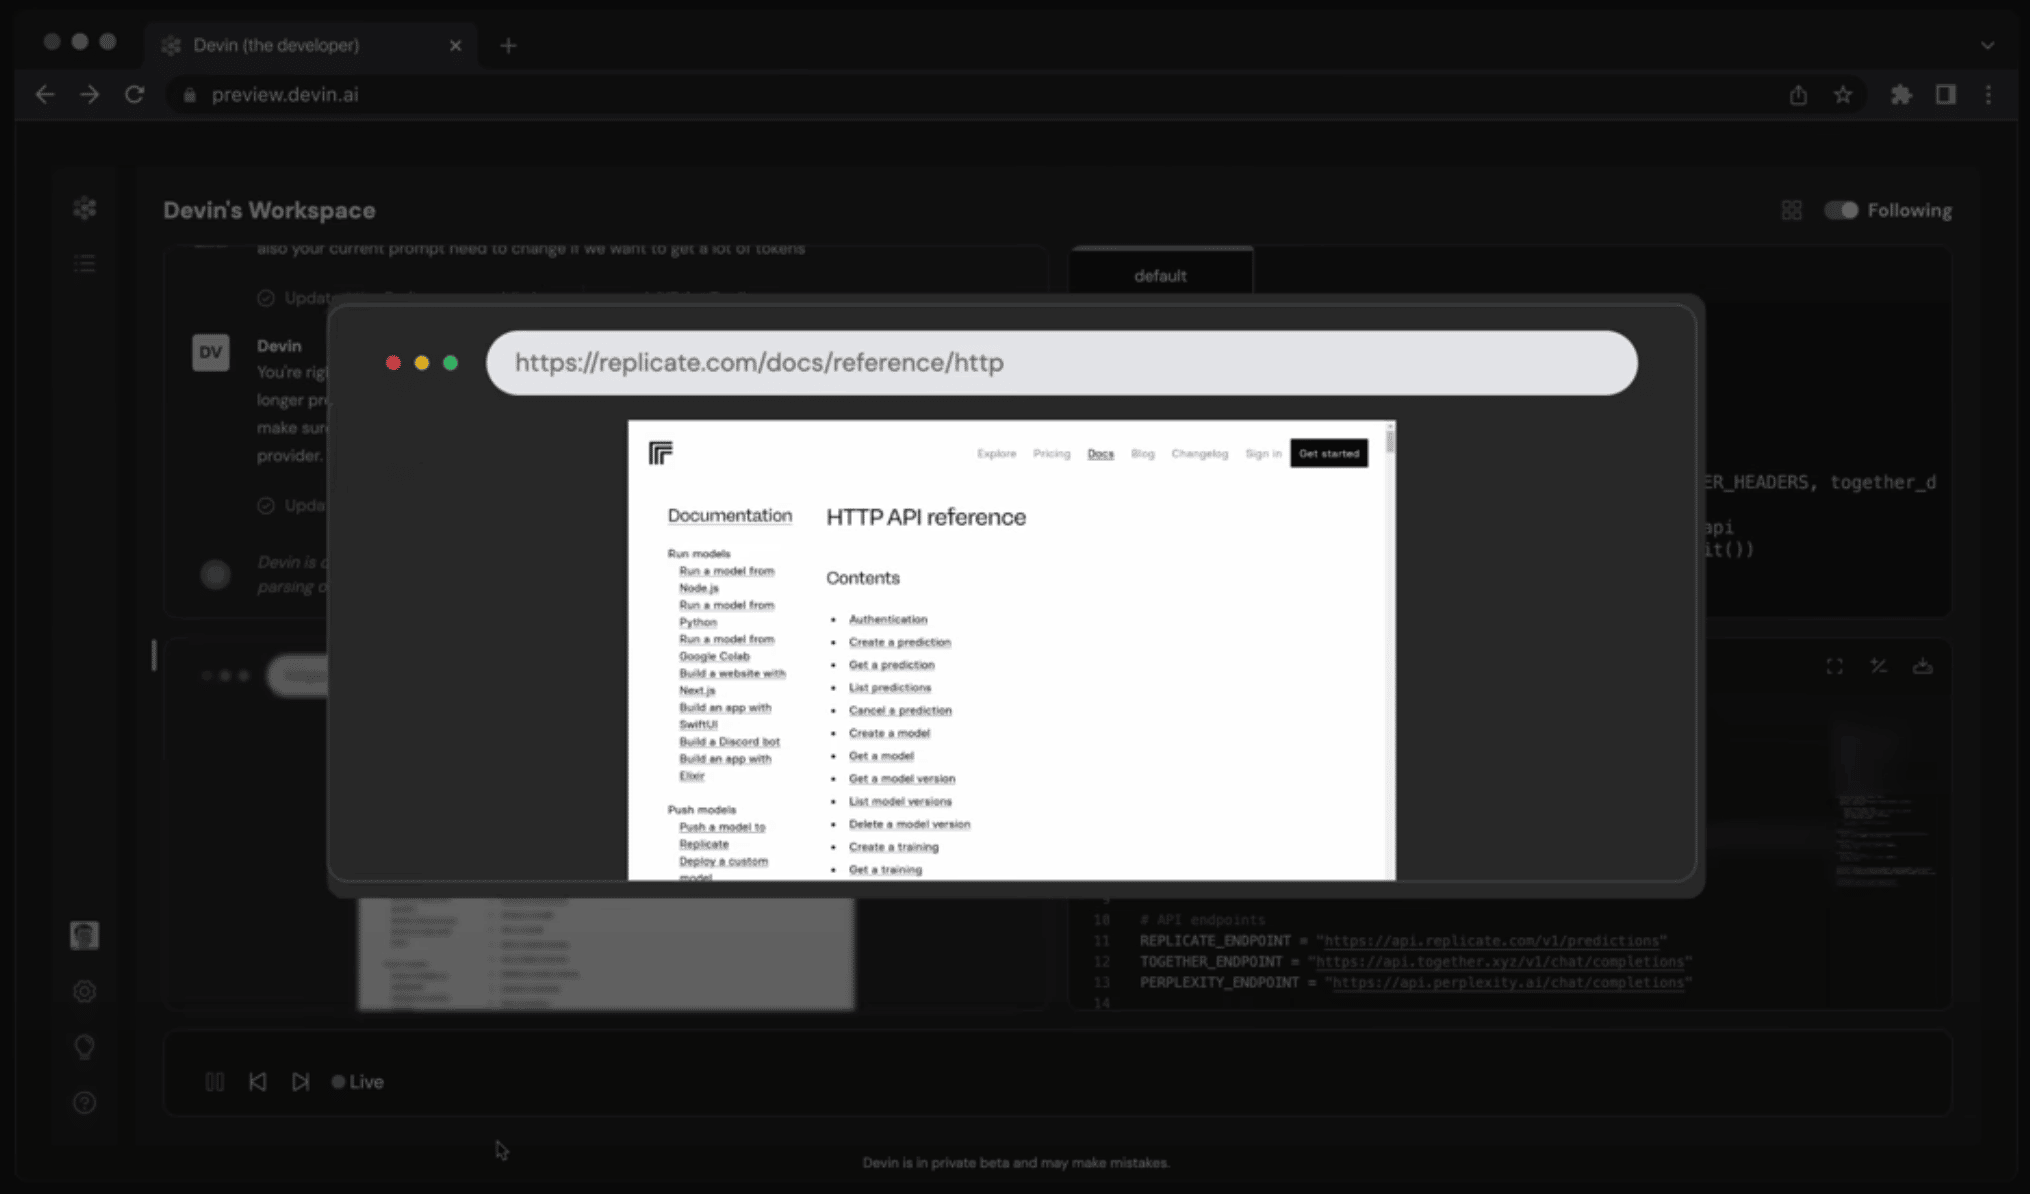The image size is (2030, 1194).
Task: Click the PERPLEXITY_ENDPOINT URL in code
Action: [x=1508, y=983]
